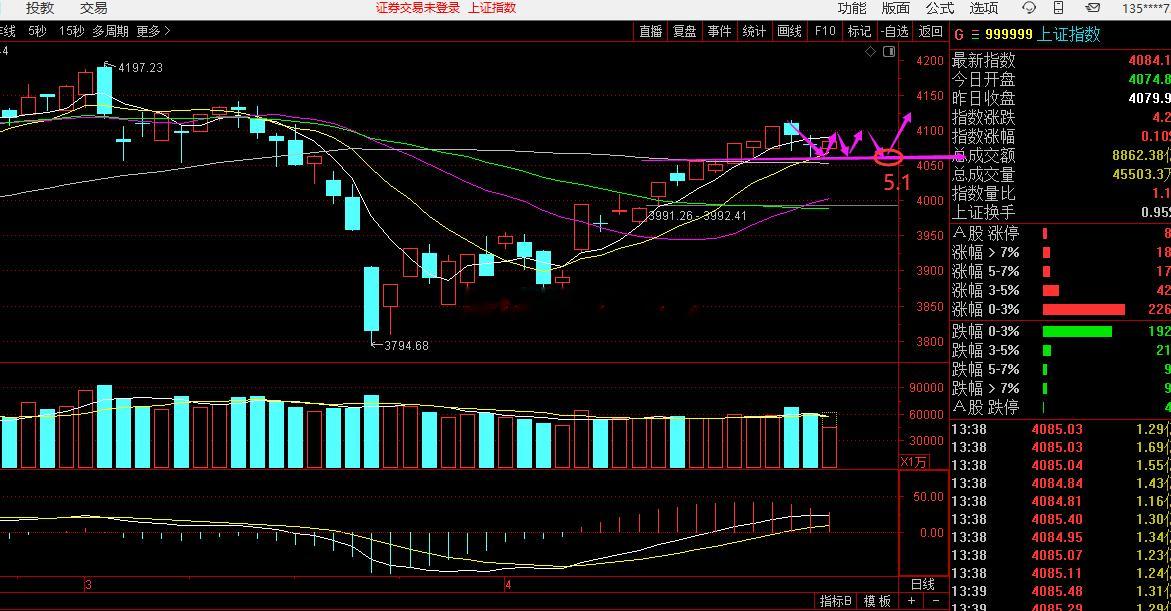Click the 指数涨跌 row
The width and height of the screenshot is (1171, 611).
[1060, 117]
